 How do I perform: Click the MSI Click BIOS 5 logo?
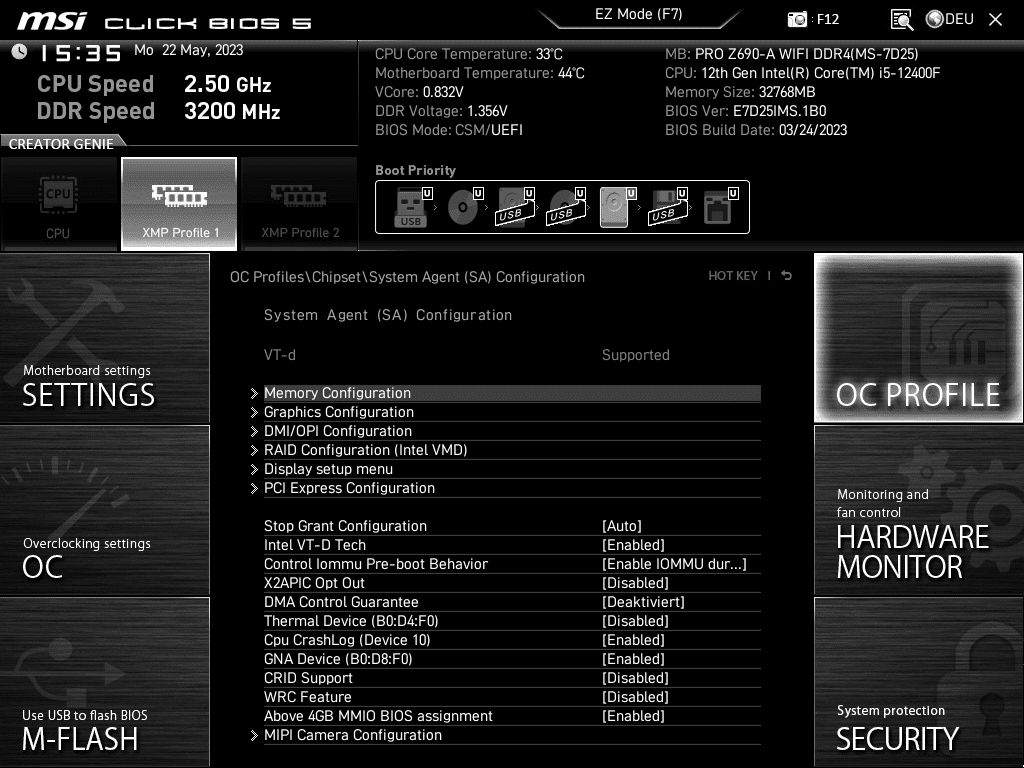pyautogui.click(x=165, y=22)
